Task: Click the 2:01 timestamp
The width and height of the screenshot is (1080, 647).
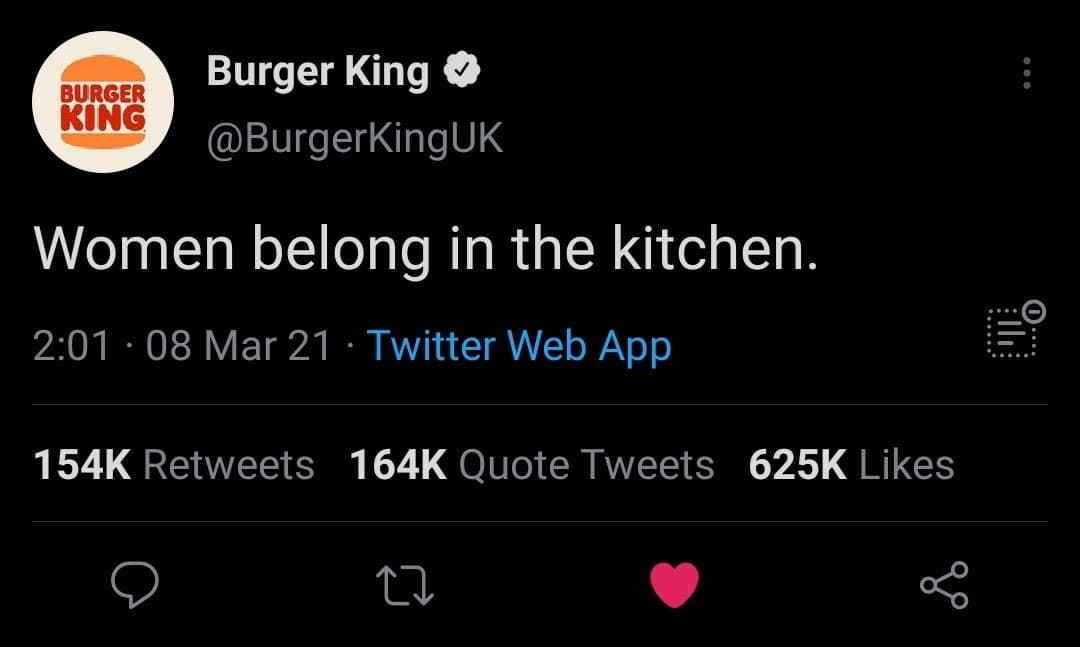Action: coord(71,346)
